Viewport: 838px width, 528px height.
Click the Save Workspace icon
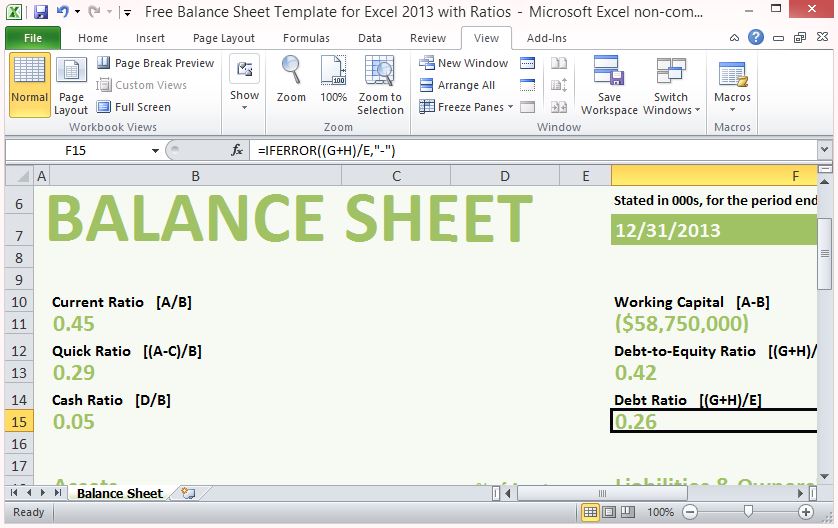(609, 74)
